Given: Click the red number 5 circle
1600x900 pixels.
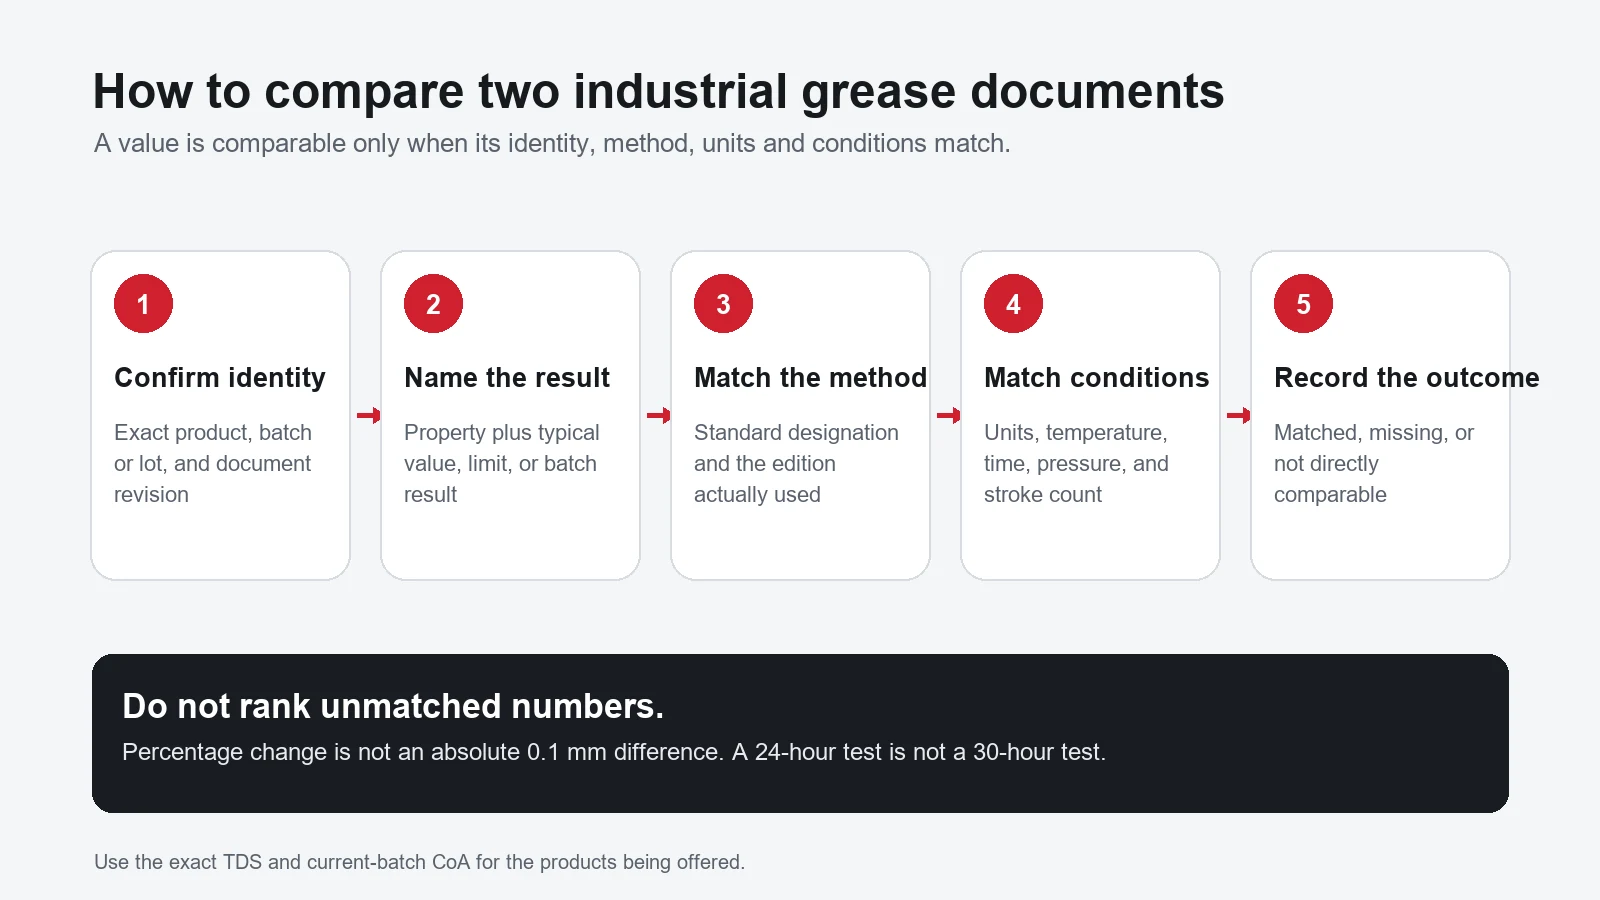Looking at the screenshot, I should pyautogui.click(x=1303, y=303).
